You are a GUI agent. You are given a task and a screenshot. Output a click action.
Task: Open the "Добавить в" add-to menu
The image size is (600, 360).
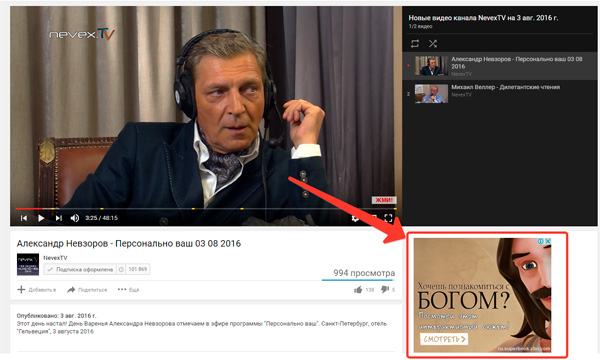tap(36, 290)
